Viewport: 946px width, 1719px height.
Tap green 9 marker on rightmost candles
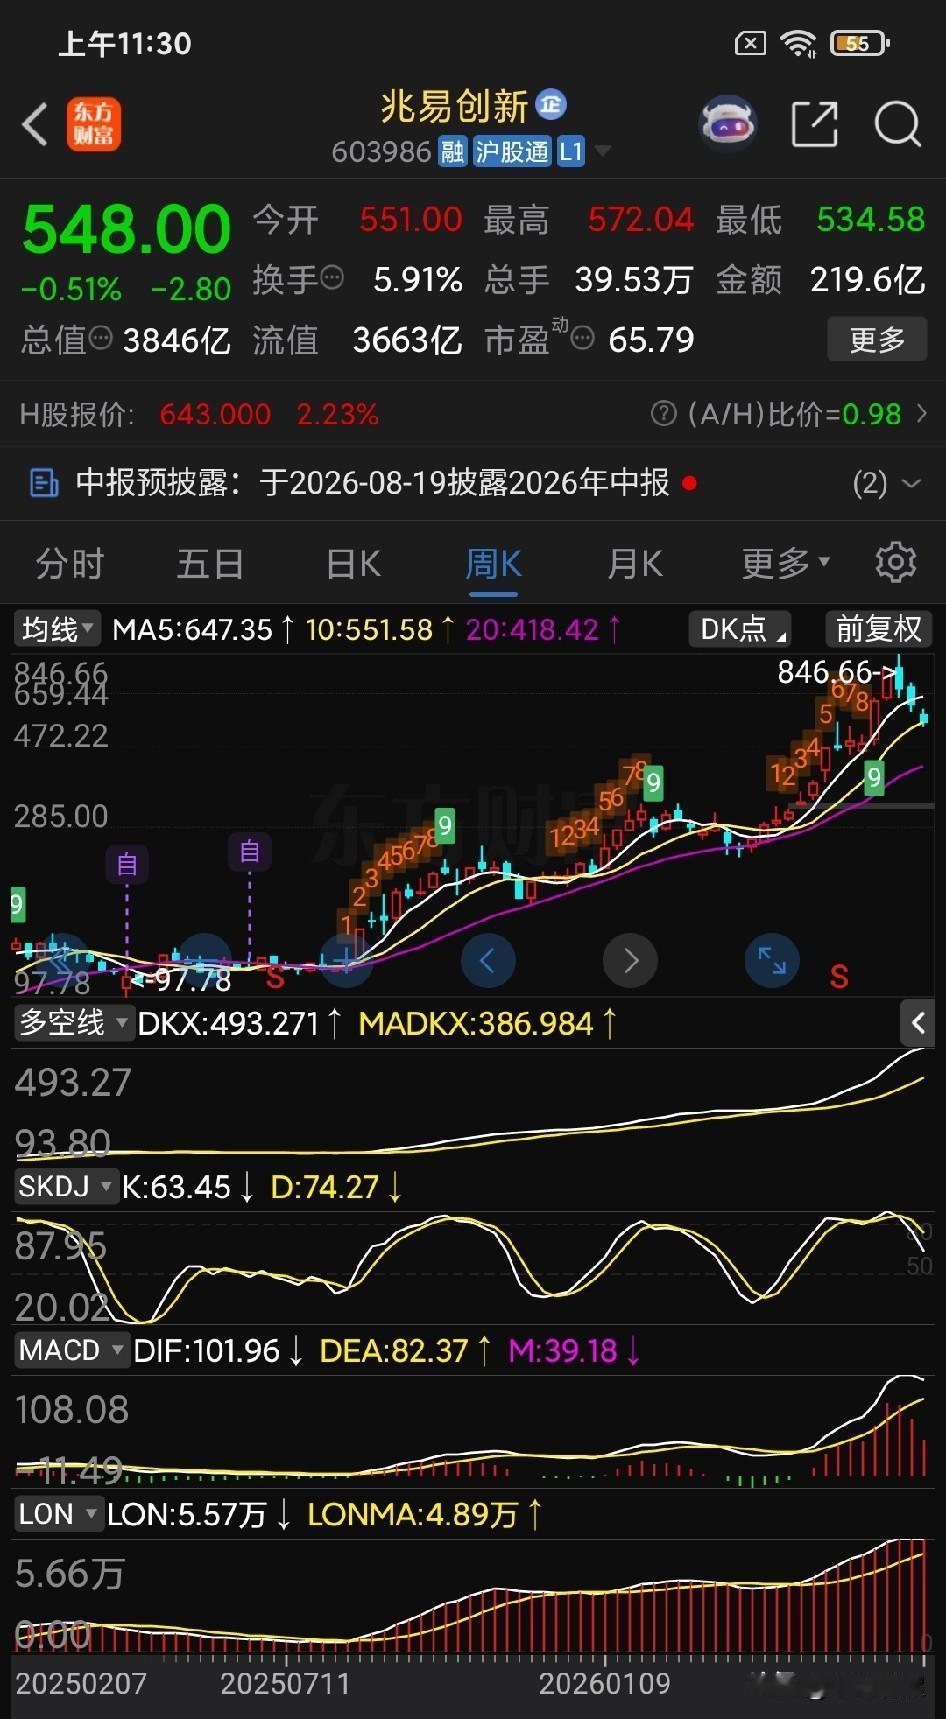point(874,777)
